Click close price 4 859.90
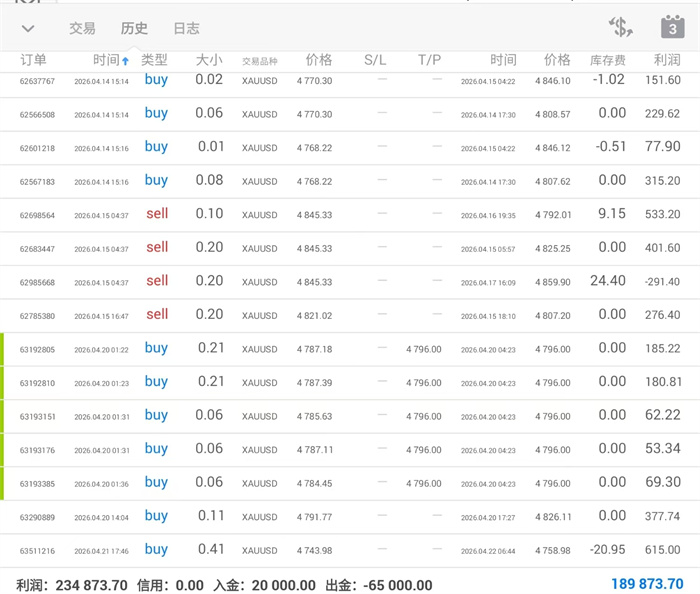 (553, 282)
